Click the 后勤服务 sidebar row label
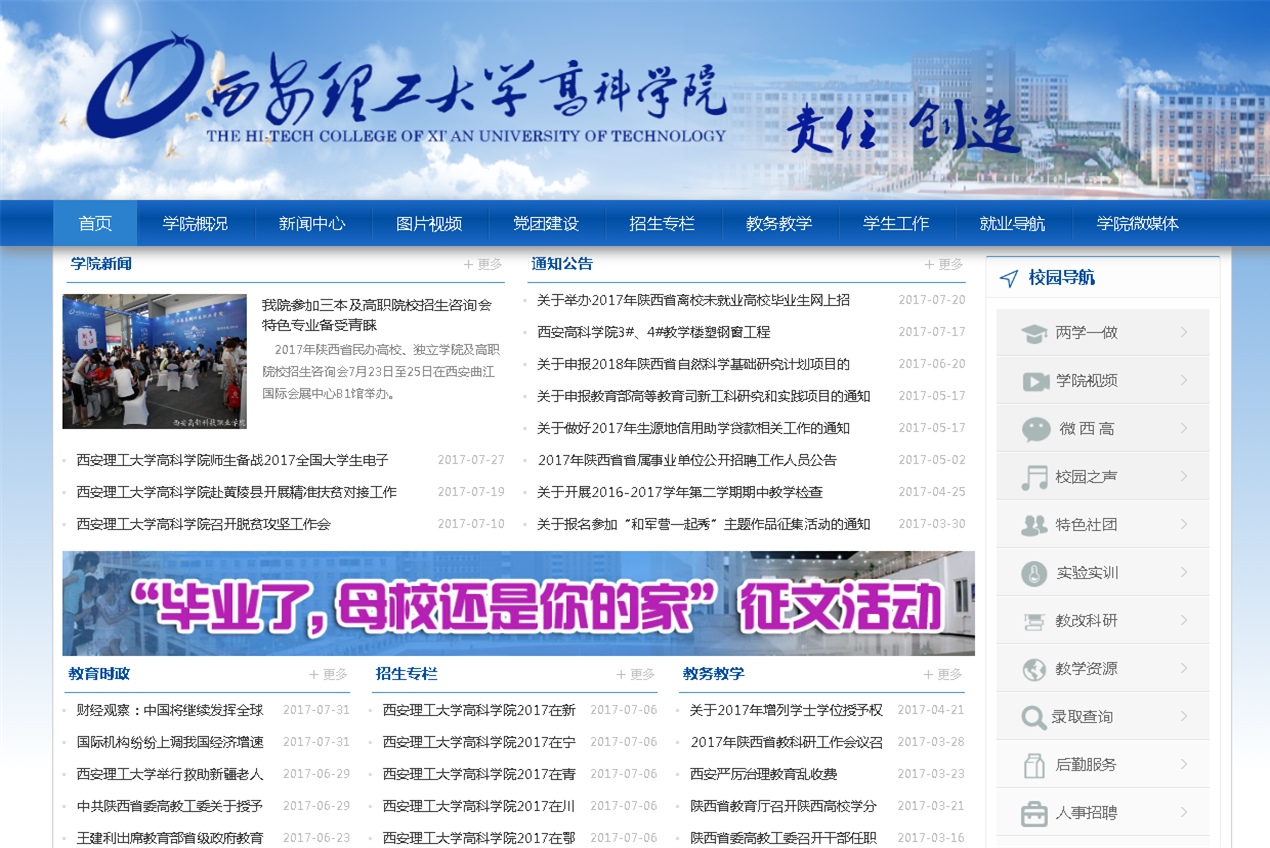Image resolution: width=1270 pixels, height=848 pixels. pos(1086,765)
